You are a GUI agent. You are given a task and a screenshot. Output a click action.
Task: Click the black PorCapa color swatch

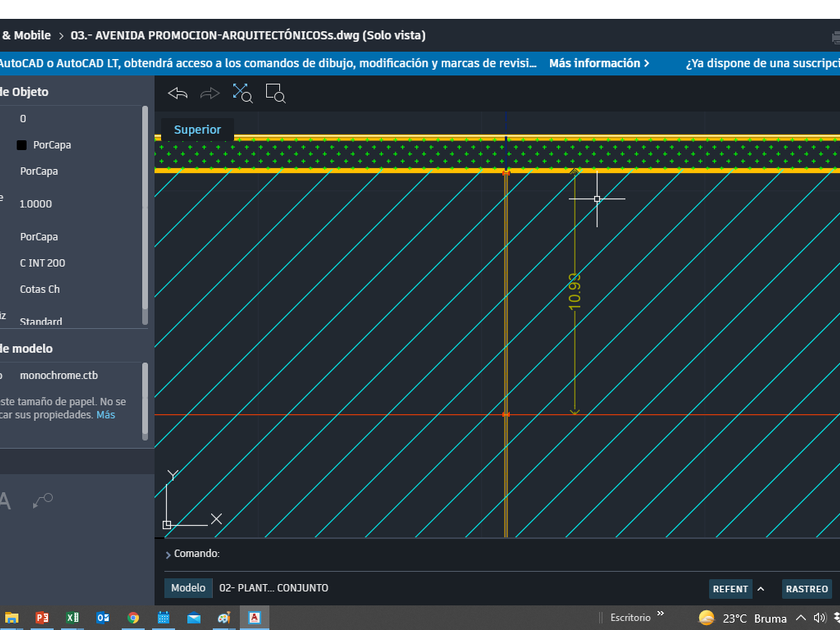pyautogui.click(x=21, y=145)
